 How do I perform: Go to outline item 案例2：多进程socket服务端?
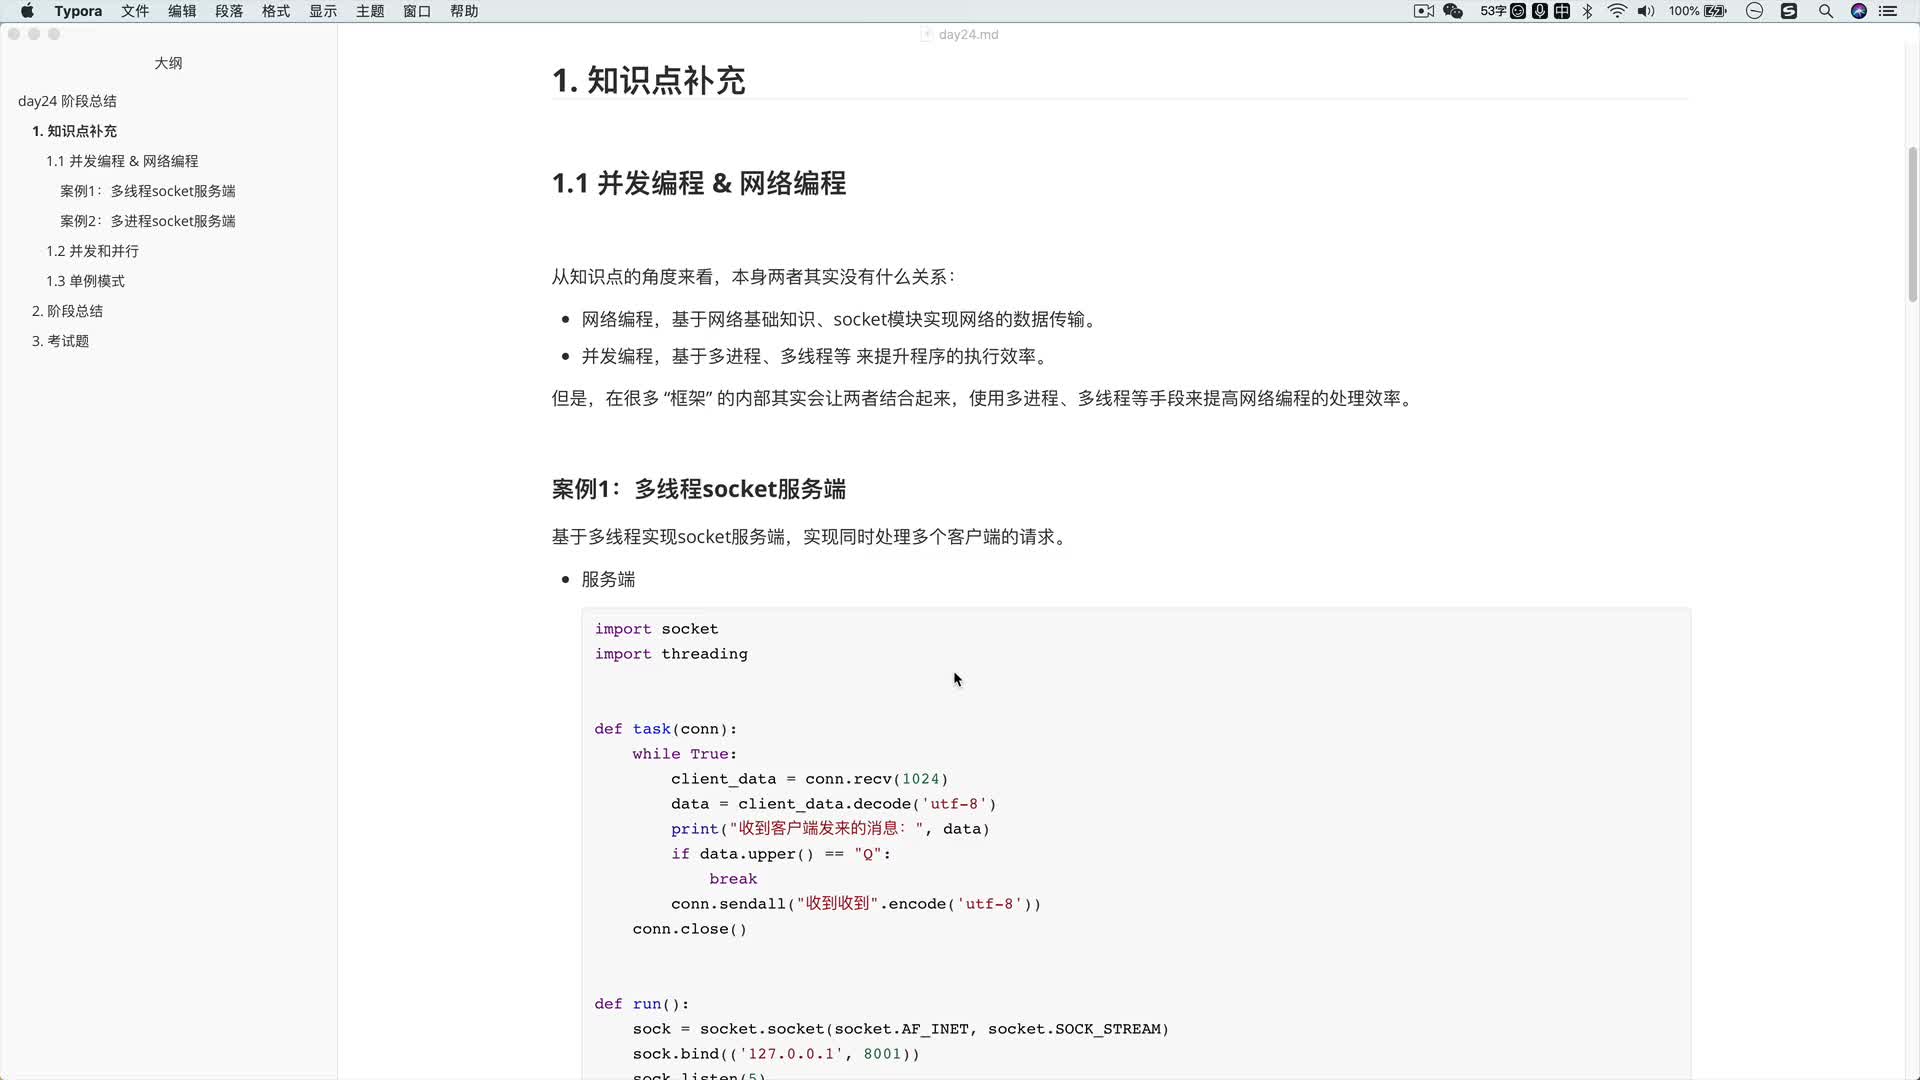click(x=148, y=221)
